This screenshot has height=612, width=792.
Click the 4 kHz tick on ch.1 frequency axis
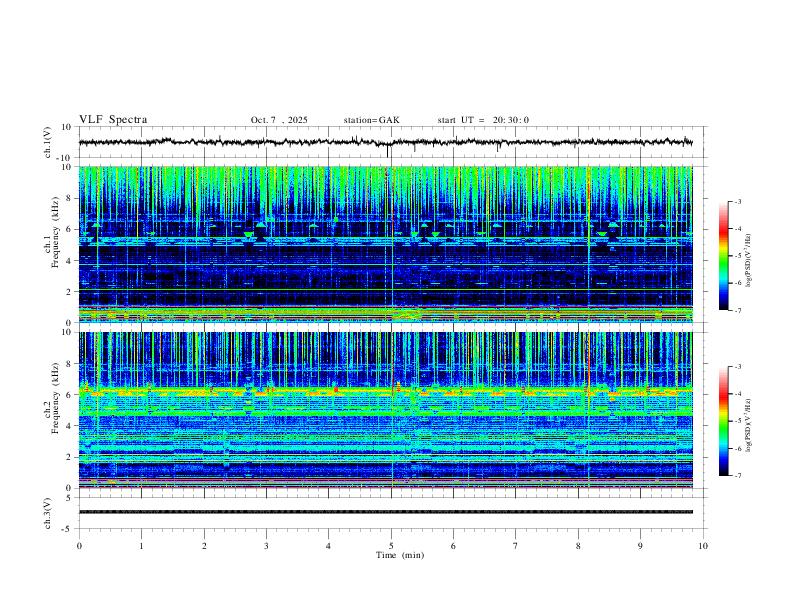click(x=70, y=261)
